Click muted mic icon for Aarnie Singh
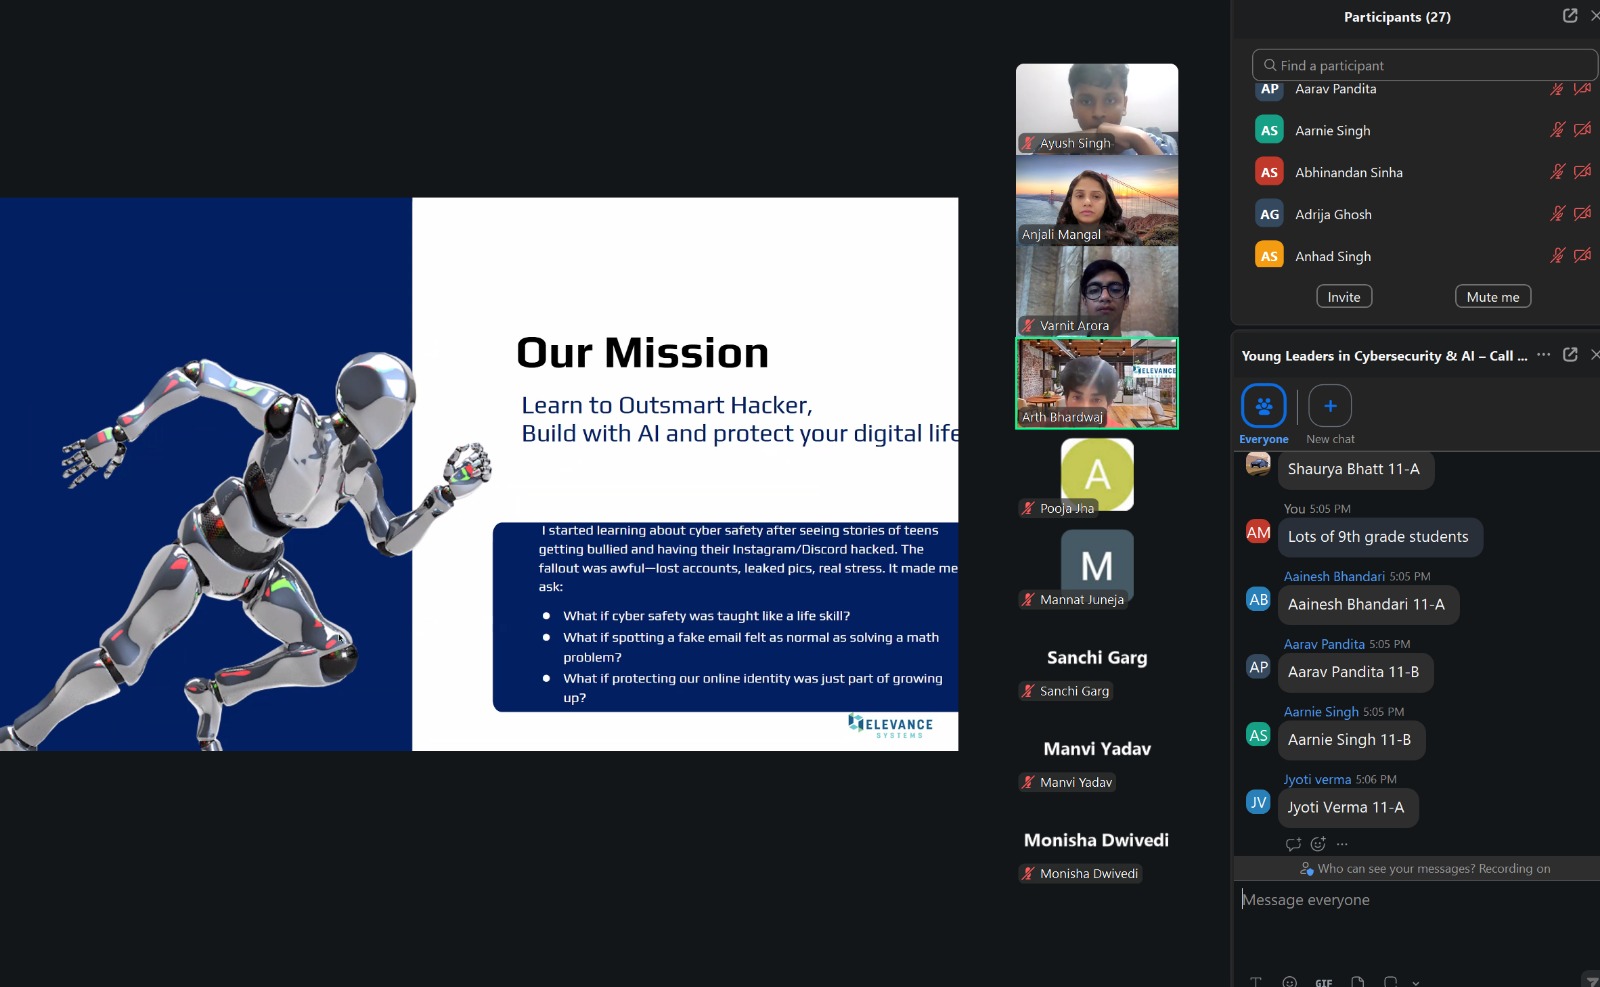This screenshot has width=1600, height=987. pyautogui.click(x=1557, y=130)
